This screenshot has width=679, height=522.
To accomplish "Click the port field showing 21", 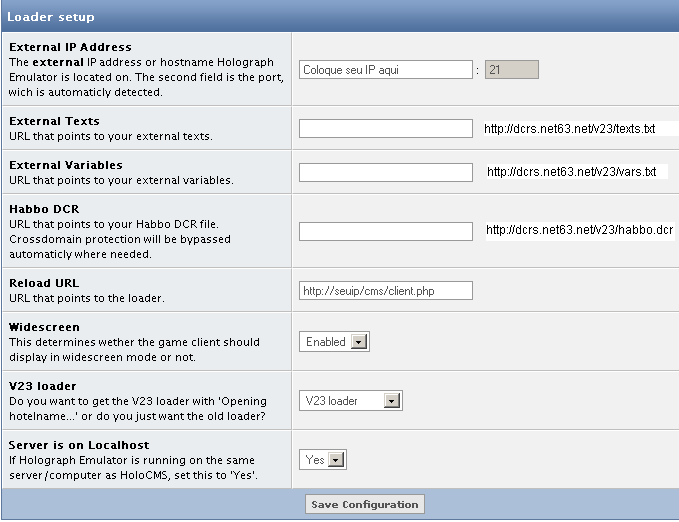I will click(511, 70).
